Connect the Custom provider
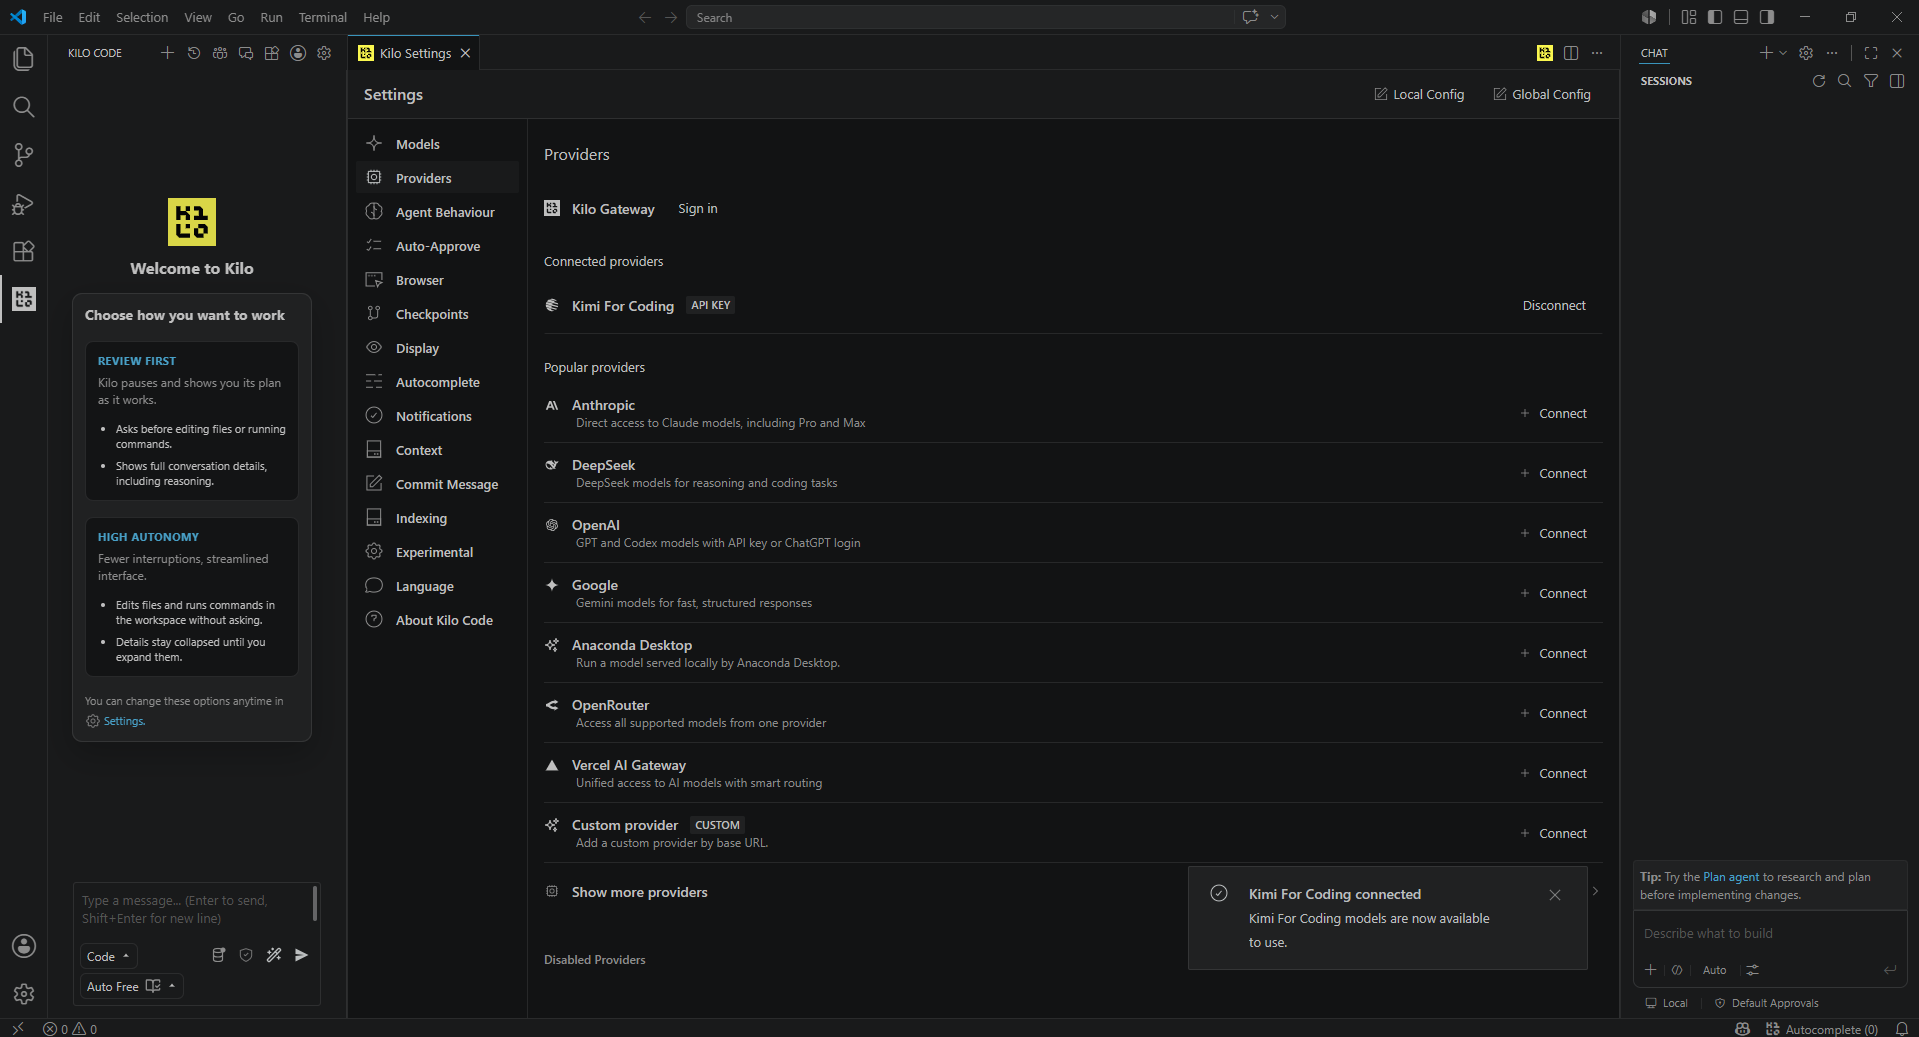 pos(1554,833)
